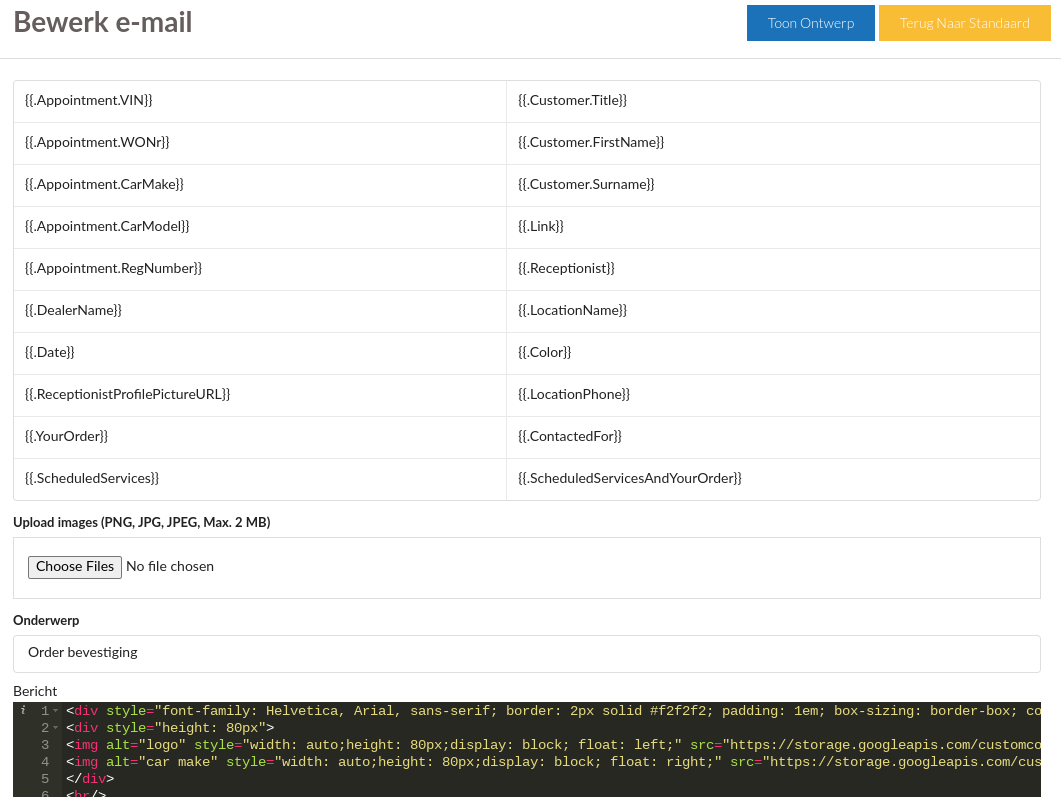Select the {{.ContactedFor}} placeholder
The width and height of the screenshot is (1061, 797).
tap(570, 436)
